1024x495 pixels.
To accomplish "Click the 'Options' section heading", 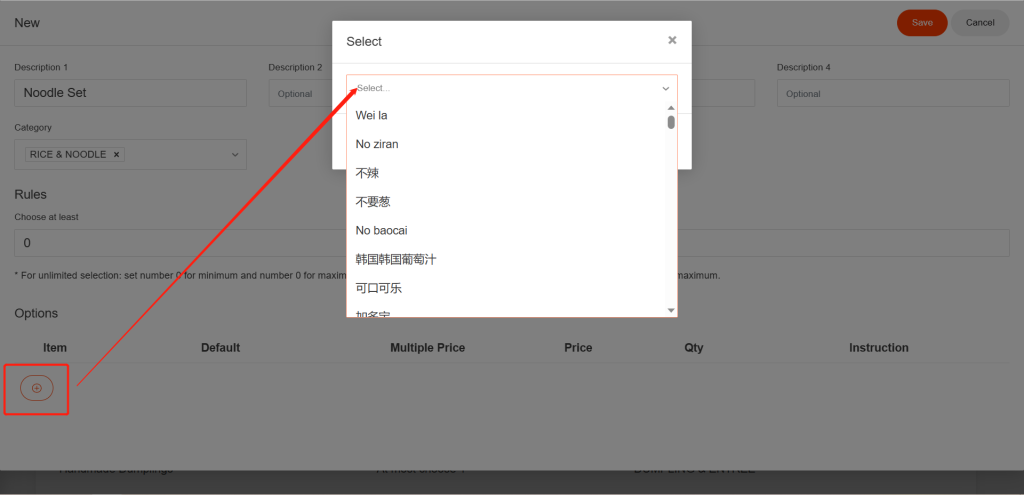I will [x=36, y=313].
